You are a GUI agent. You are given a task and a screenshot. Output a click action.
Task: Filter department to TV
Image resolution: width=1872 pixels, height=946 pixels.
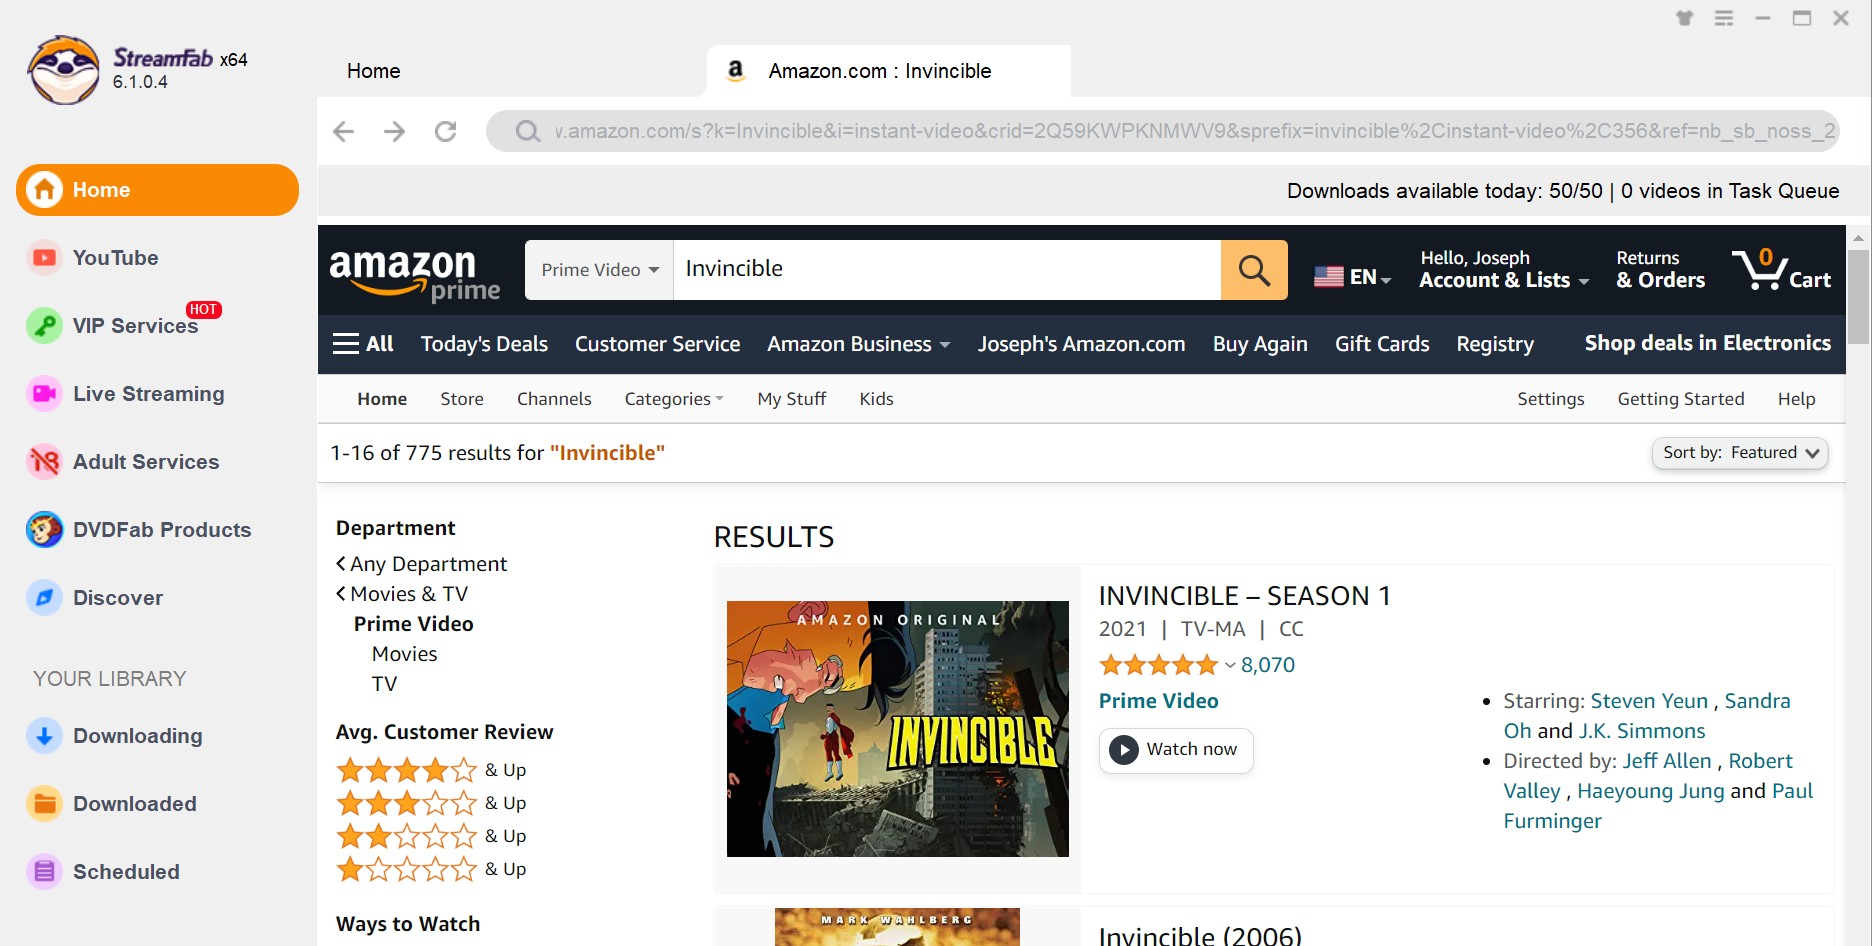pos(385,684)
